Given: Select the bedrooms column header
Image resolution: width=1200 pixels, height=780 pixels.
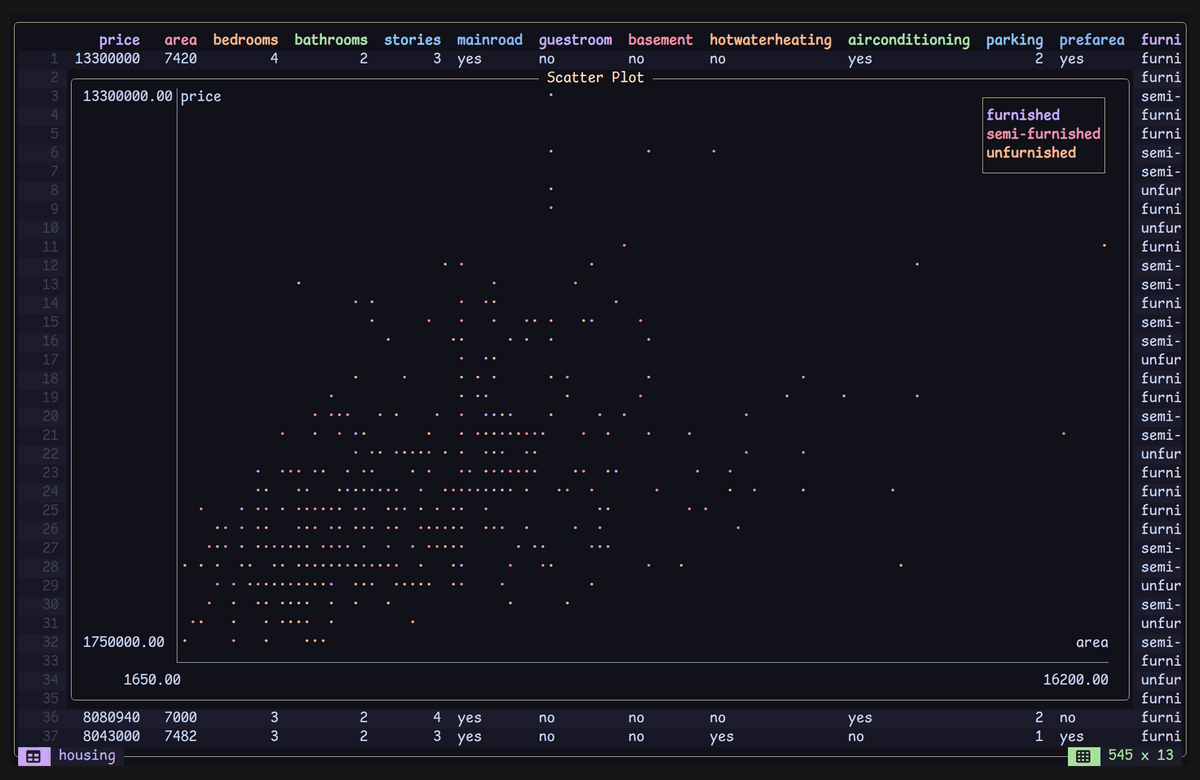Looking at the screenshot, I should (246, 40).
